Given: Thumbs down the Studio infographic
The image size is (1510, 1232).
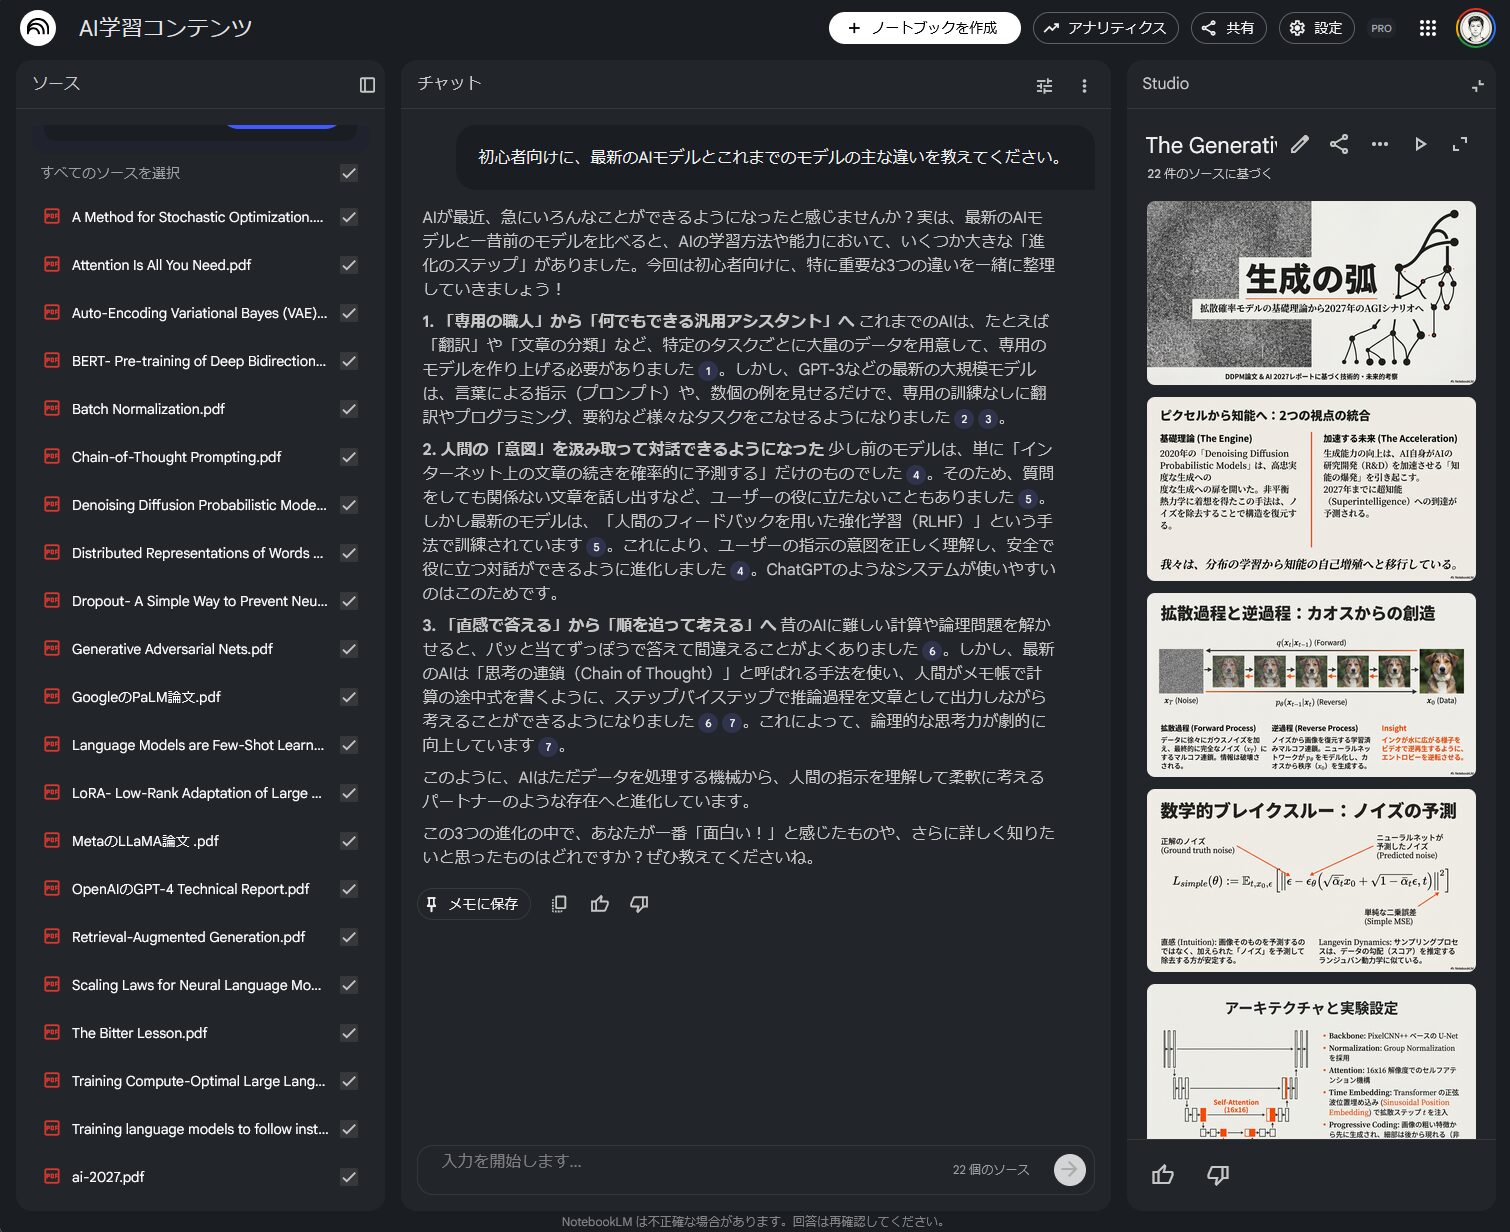Looking at the screenshot, I should point(1217,1175).
